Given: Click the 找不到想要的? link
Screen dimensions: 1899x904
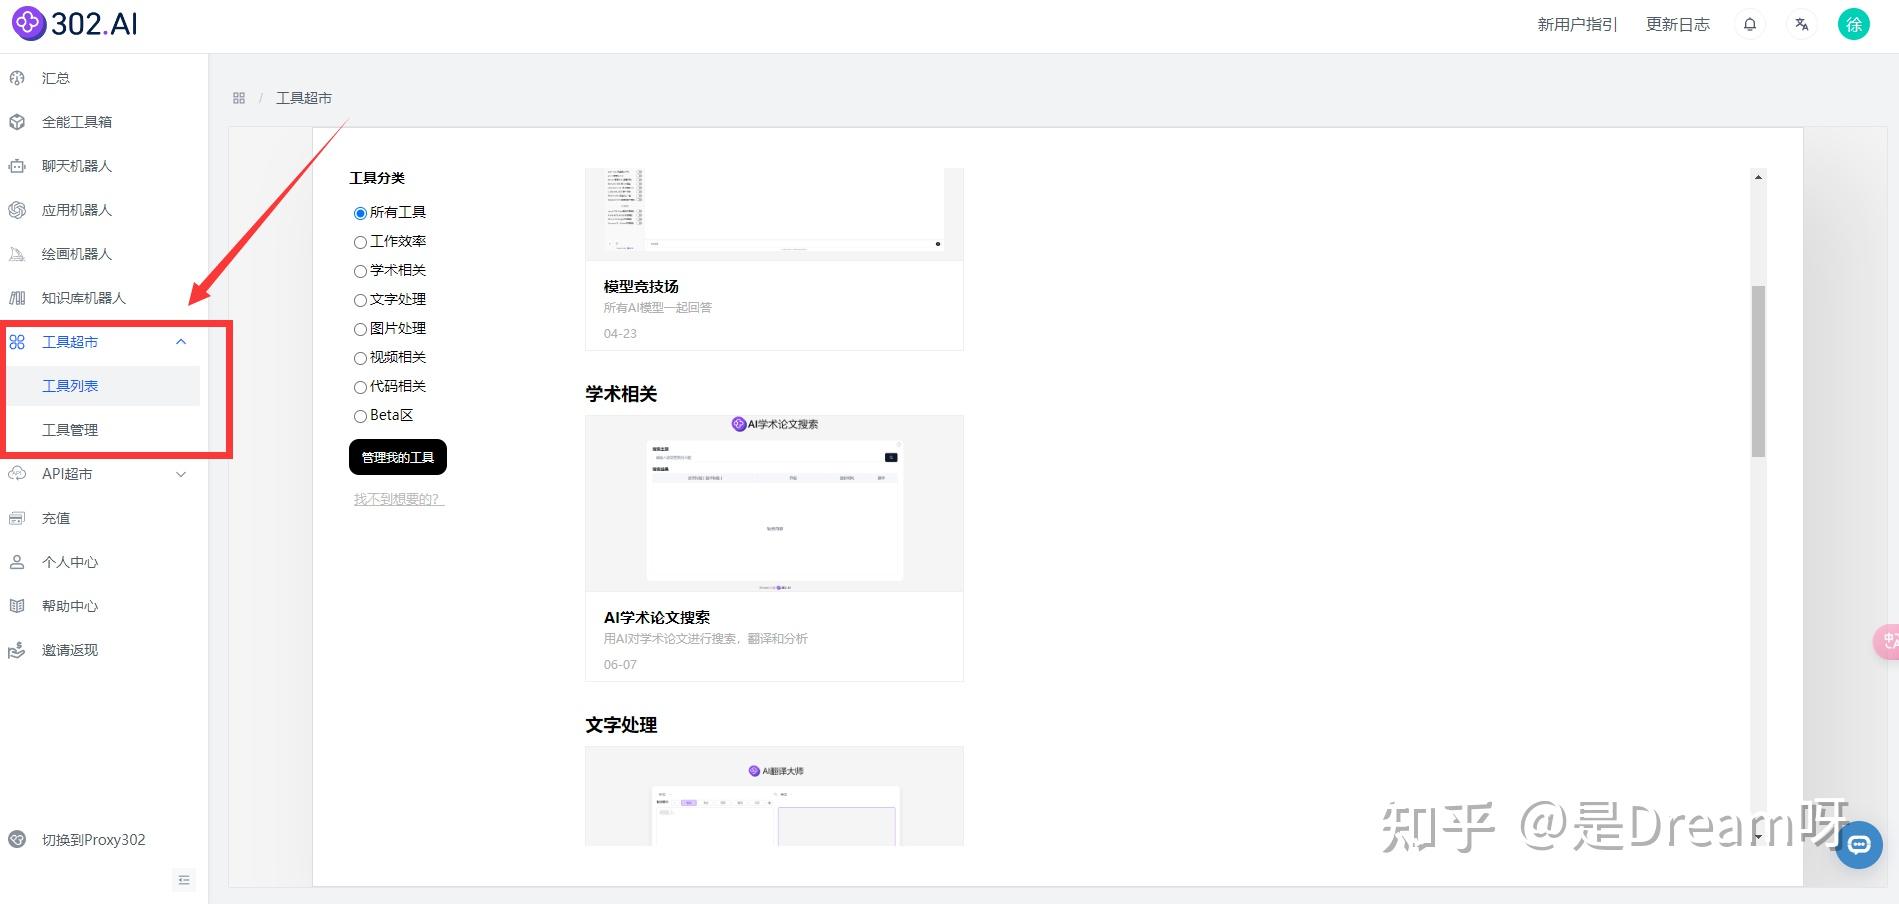Looking at the screenshot, I should point(398,499).
